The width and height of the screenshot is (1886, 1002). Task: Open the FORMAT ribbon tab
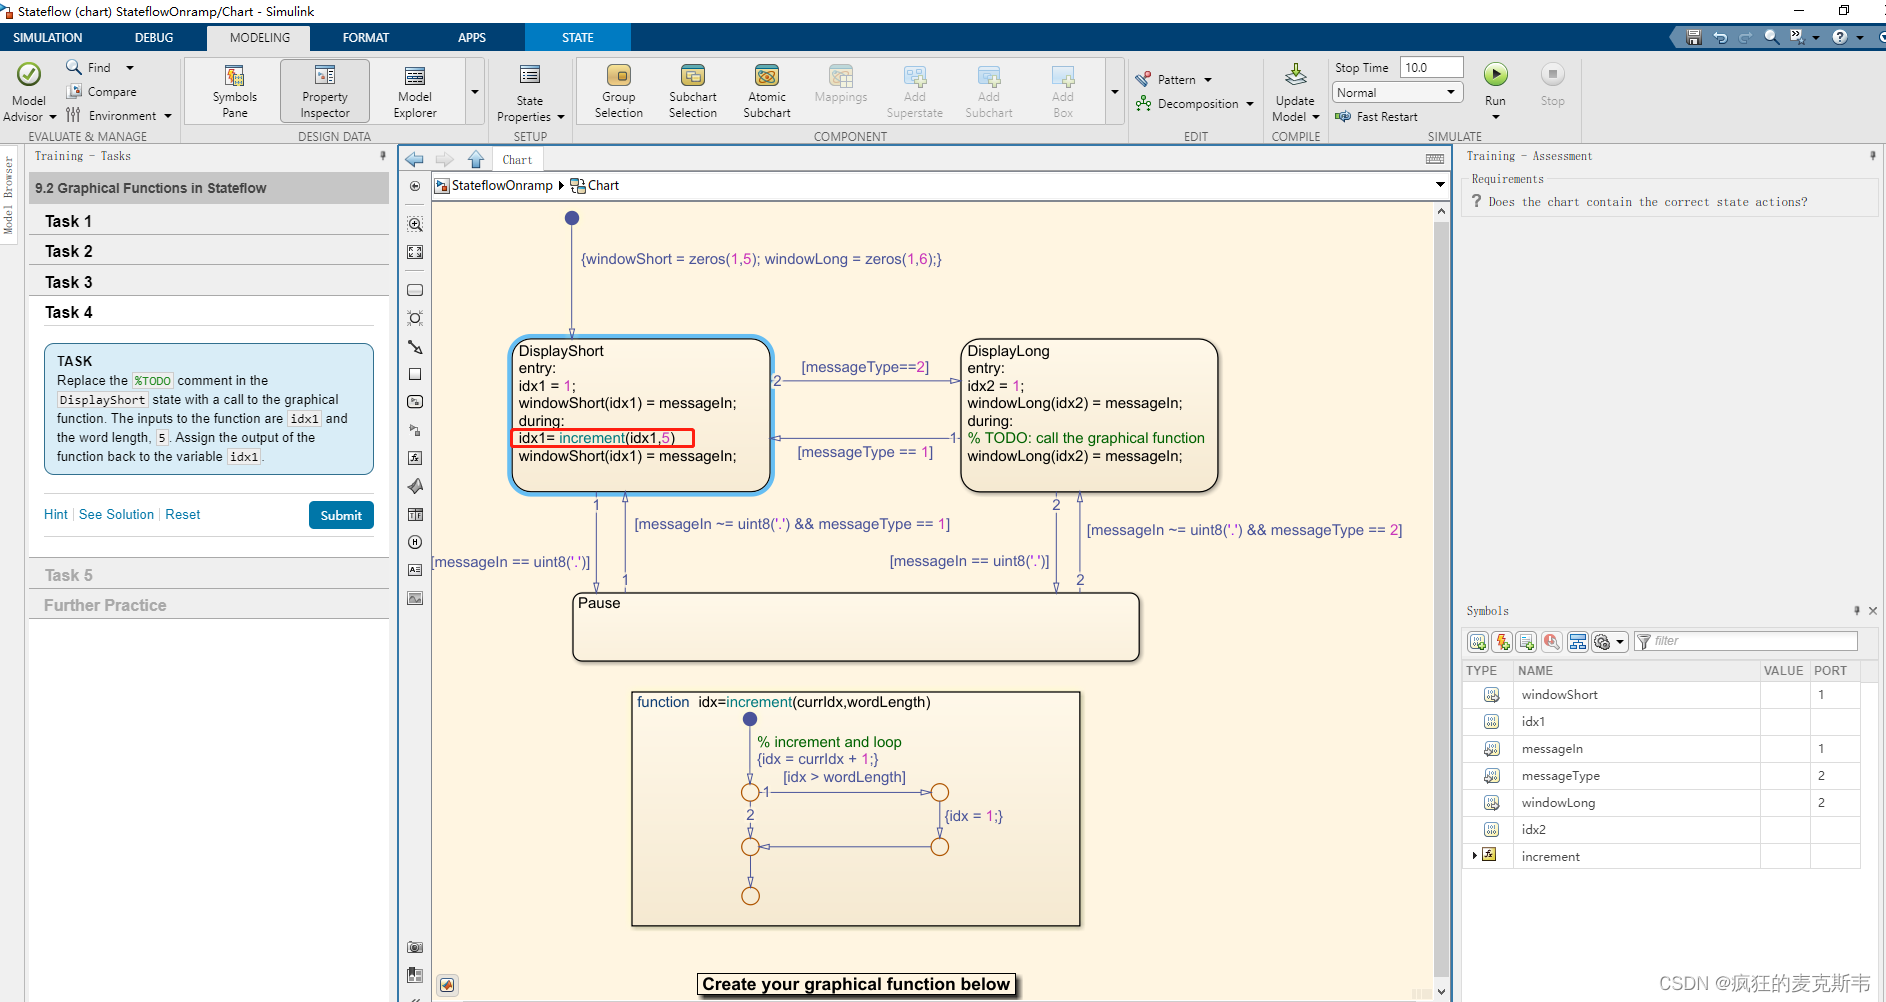tap(365, 37)
